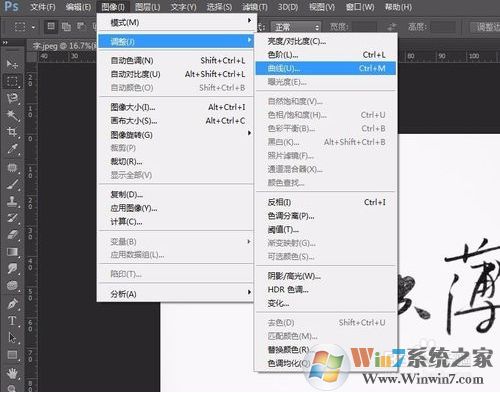The image size is (500, 393).
Task: Choose 曲线(U)... Ctrl+M in submenu
Action: 326,68
